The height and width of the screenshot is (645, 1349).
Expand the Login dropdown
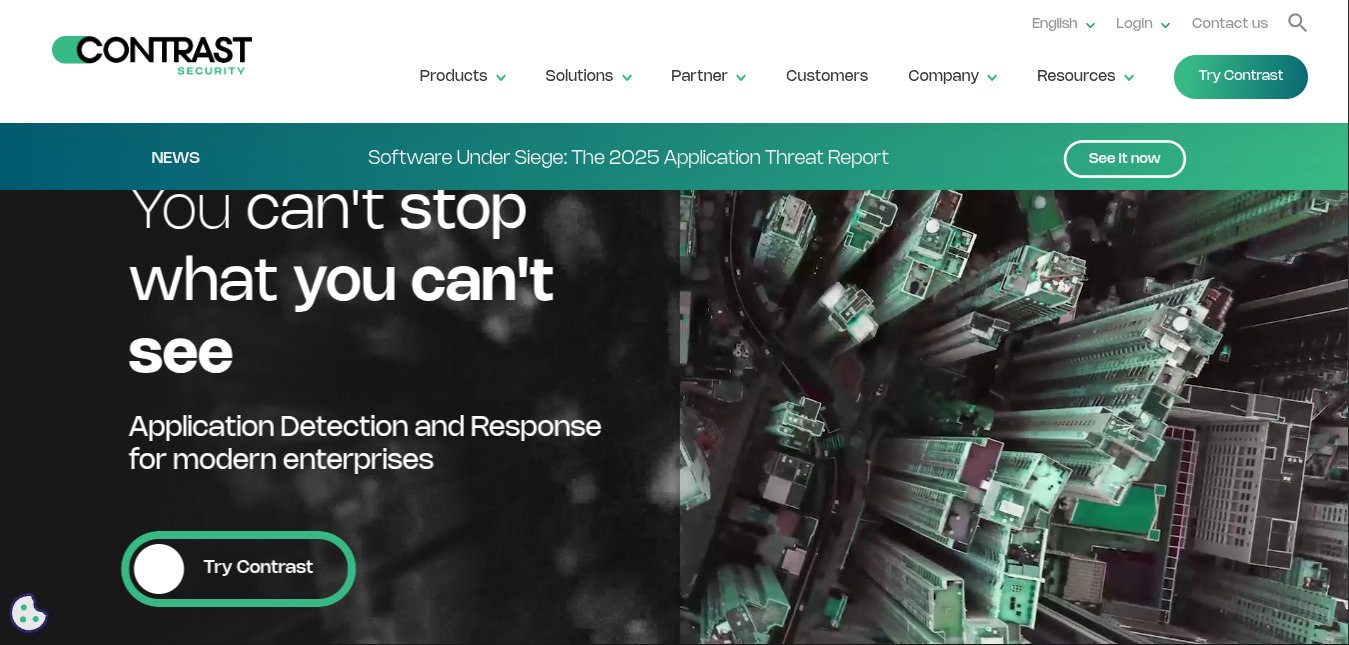(1143, 23)
